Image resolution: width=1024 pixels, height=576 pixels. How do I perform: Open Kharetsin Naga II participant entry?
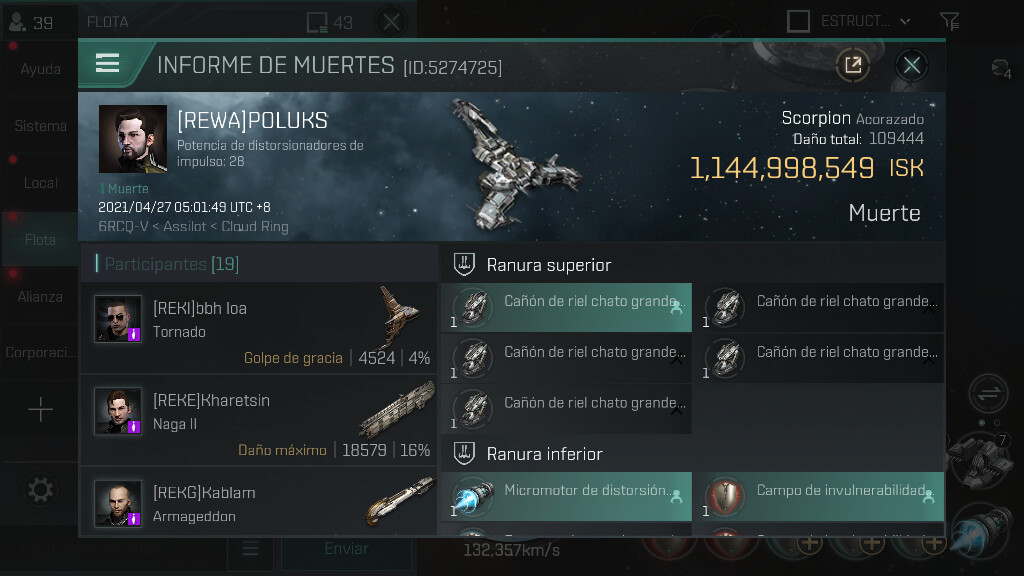coord(259,420)
